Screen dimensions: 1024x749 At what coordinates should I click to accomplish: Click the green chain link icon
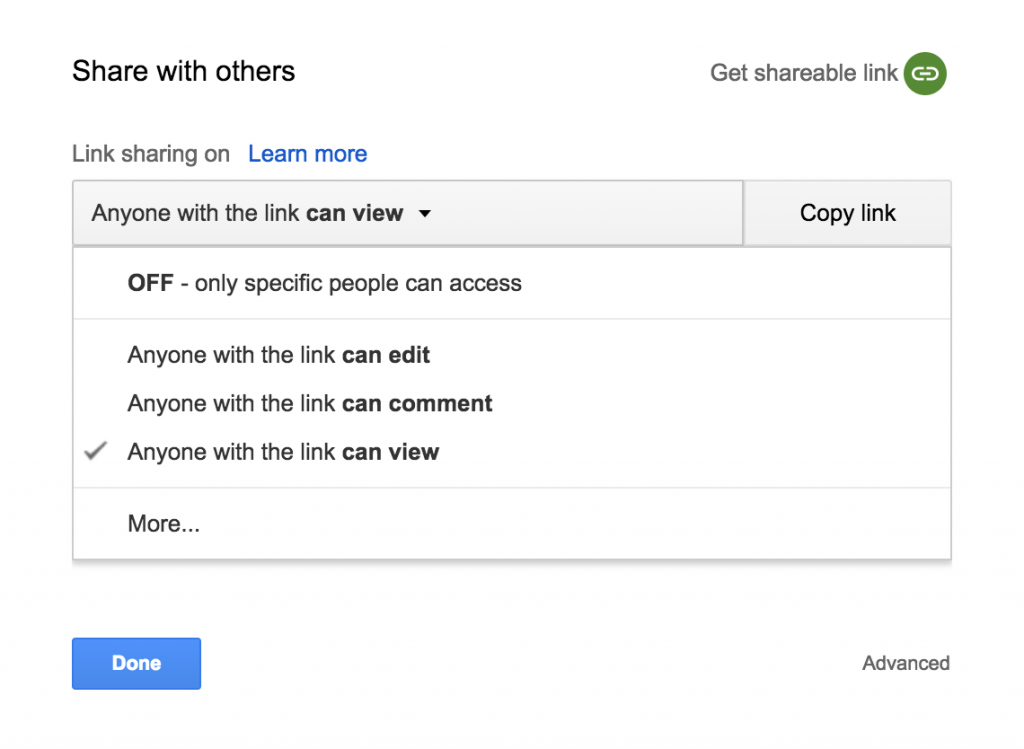(925, 74)
